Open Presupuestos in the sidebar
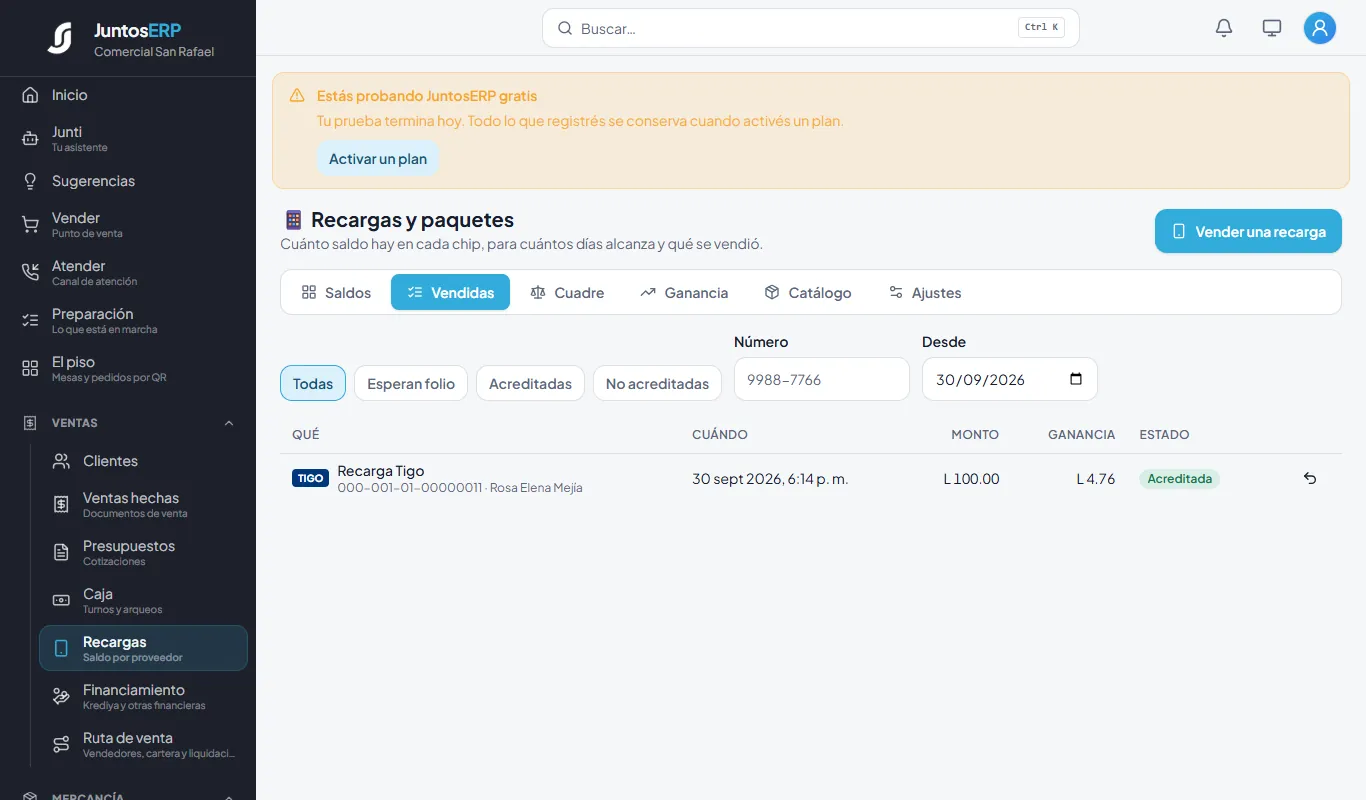 143,552
